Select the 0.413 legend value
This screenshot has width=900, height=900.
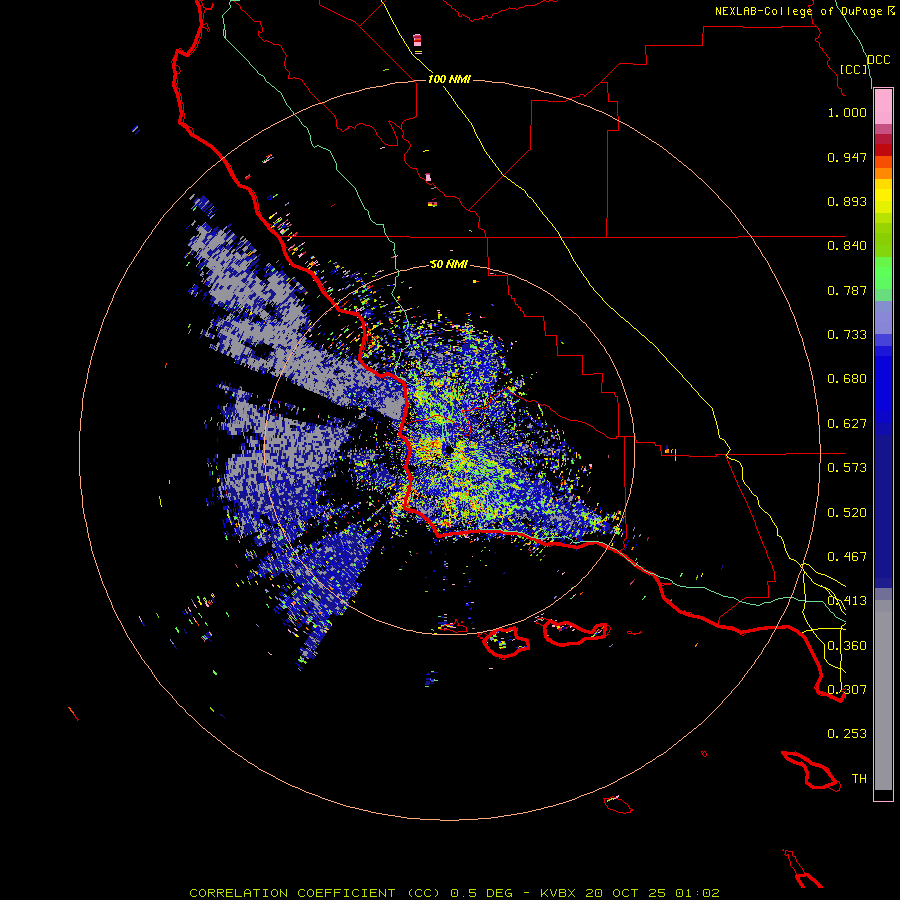click(x=847, y=601)
